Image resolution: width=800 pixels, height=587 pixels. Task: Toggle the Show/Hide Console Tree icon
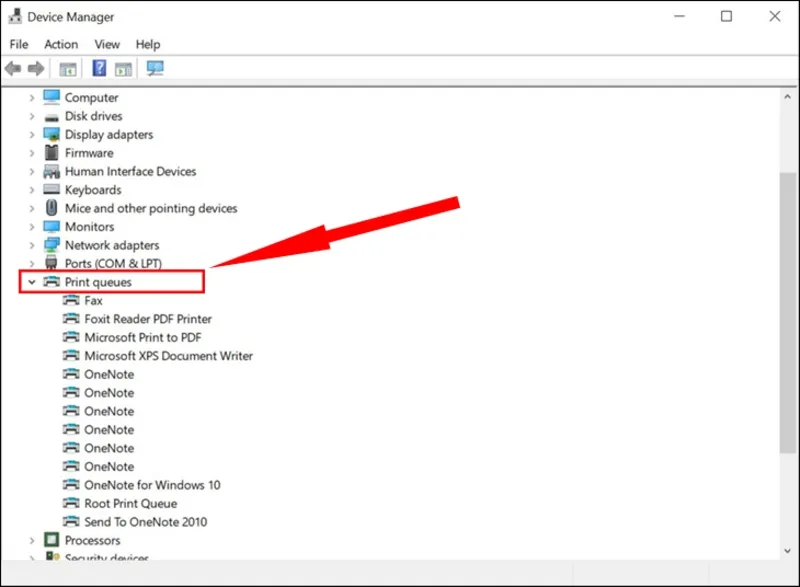point(67,69)
